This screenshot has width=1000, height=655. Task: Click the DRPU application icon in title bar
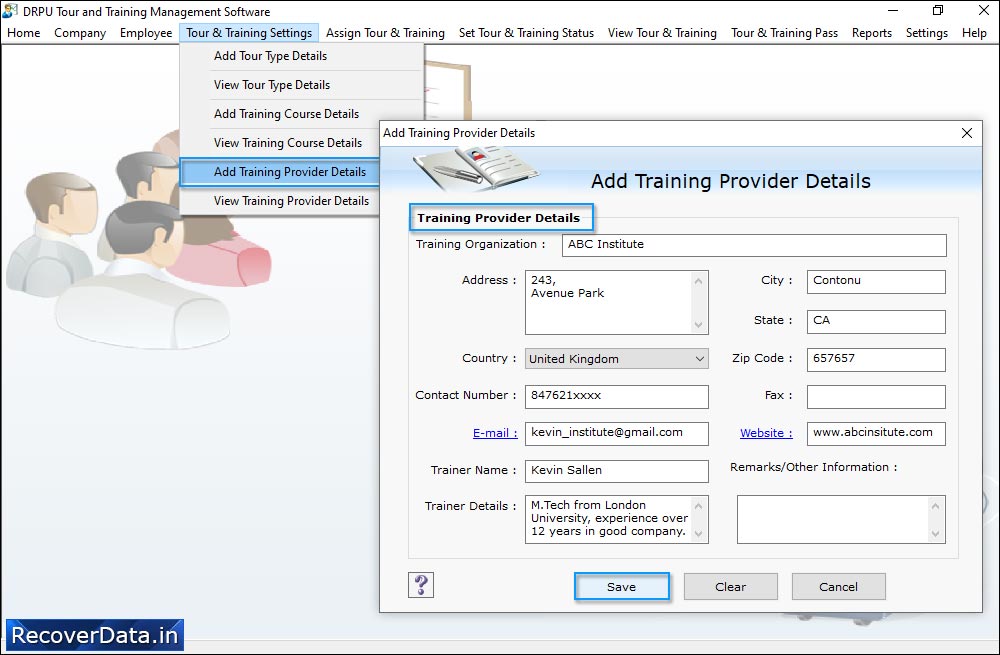pyautogui.click(x=10, y=11)
